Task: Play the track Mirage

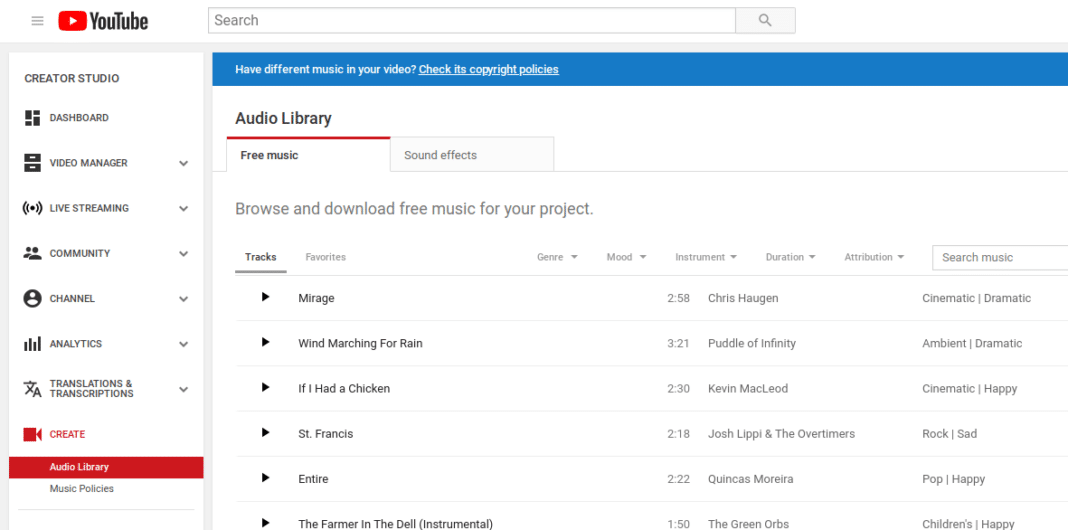Action: coord(266,297)
